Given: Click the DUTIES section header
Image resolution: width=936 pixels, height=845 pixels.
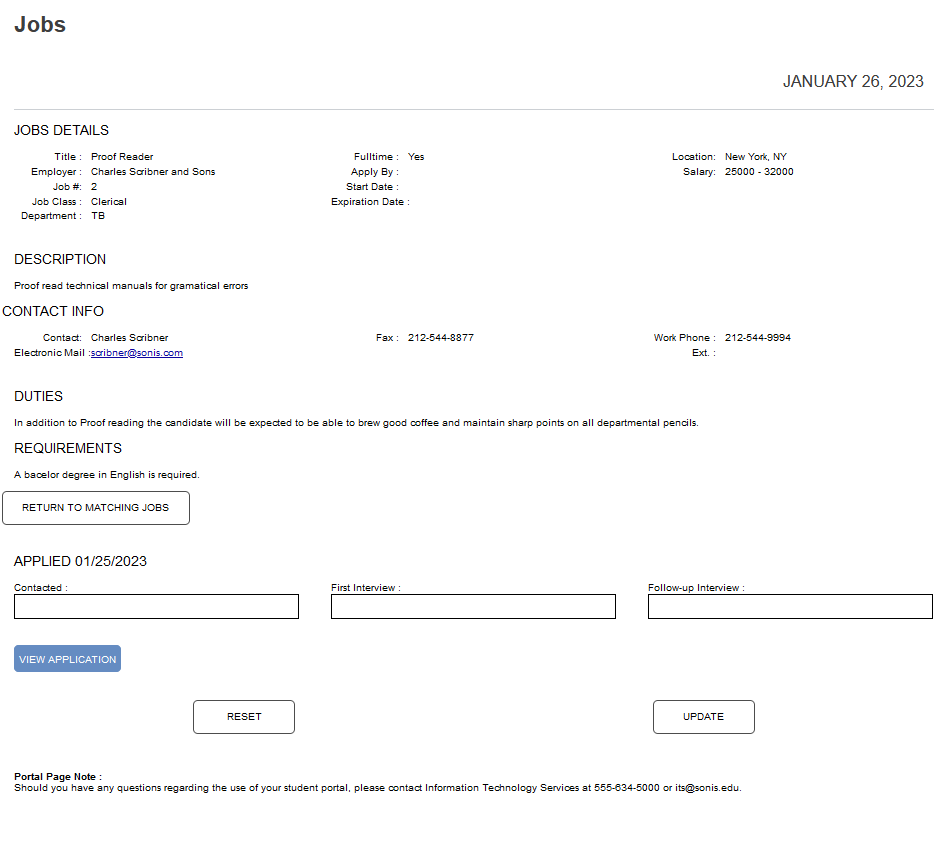Looking at the screenshot, I should tap(36, 396).
